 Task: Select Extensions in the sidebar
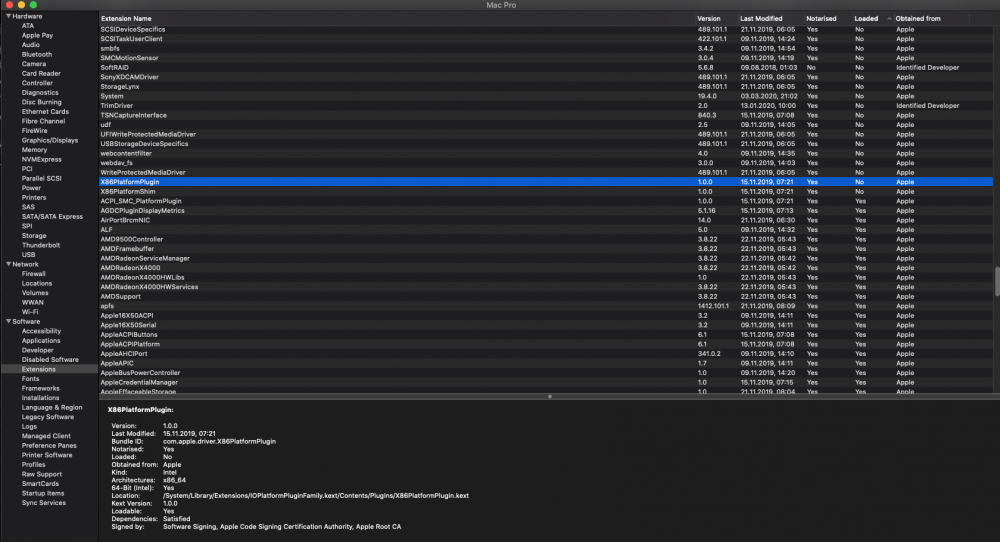pos(38,369)
